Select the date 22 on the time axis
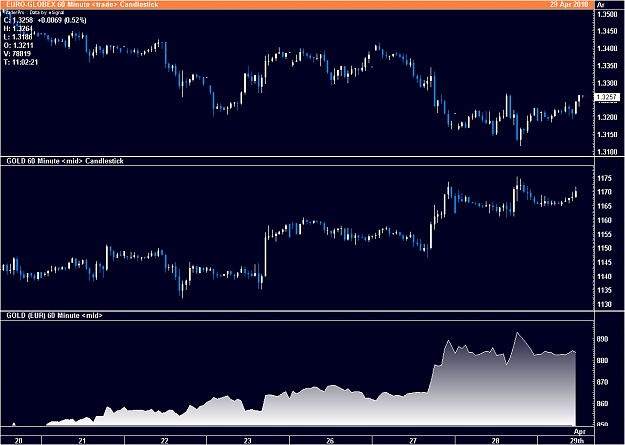This screenshot has width=625, height=445. (x=165, y=441)
